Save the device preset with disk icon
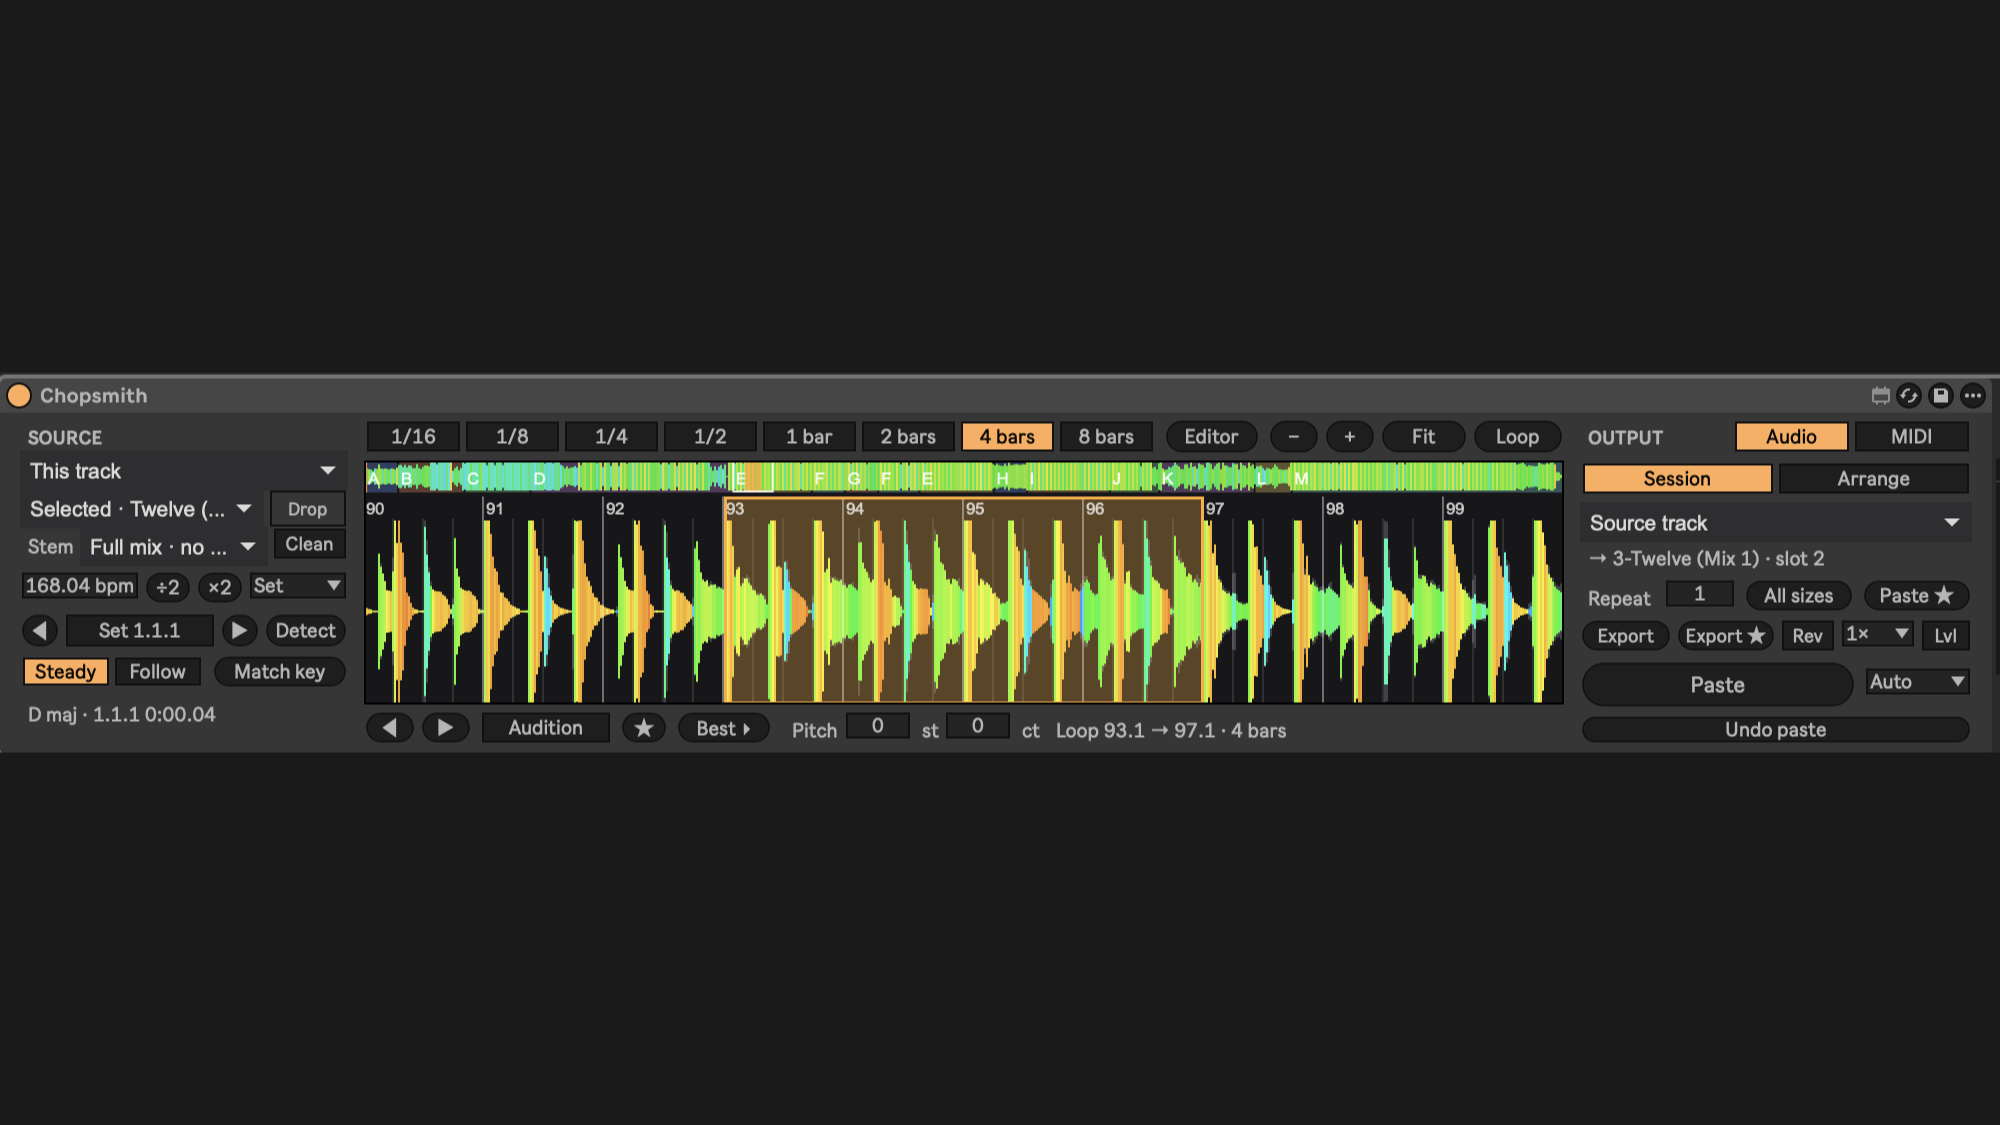2000x1125 pixels. (x=1941, y=396)
